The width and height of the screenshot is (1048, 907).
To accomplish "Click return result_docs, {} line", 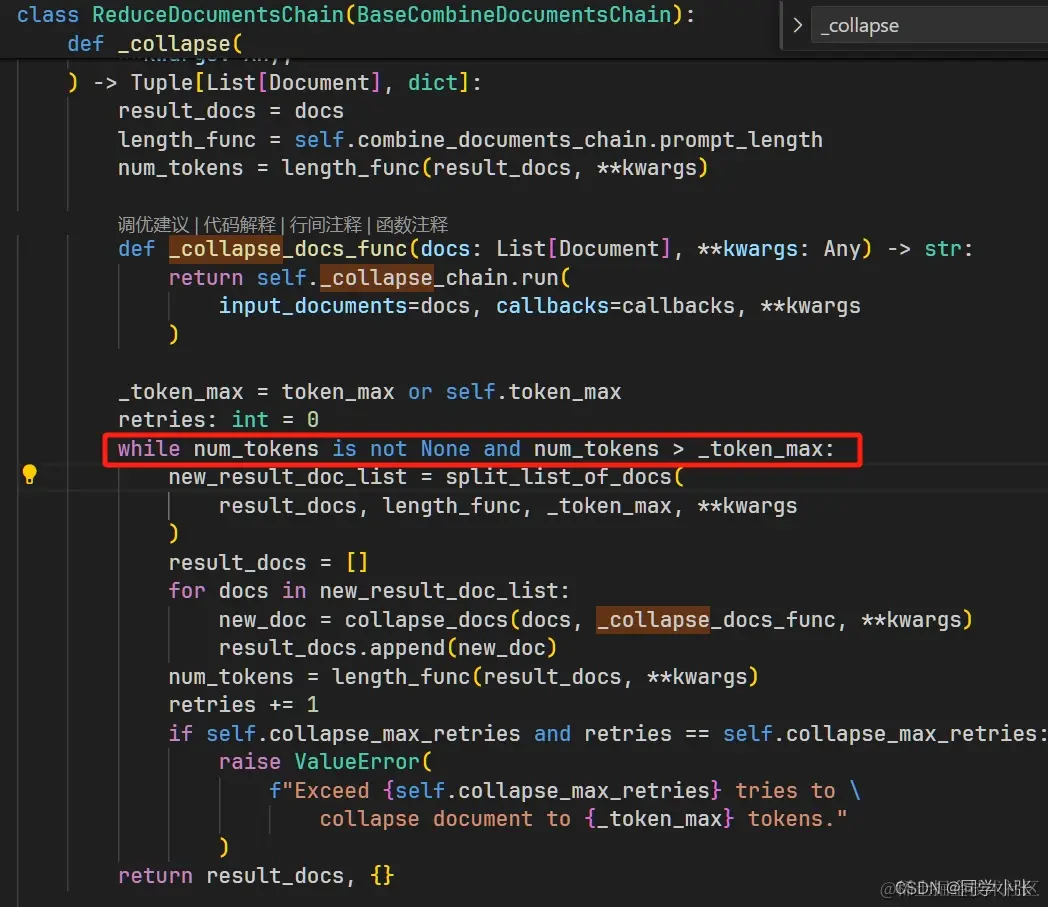I will click(x=256, y=876).
